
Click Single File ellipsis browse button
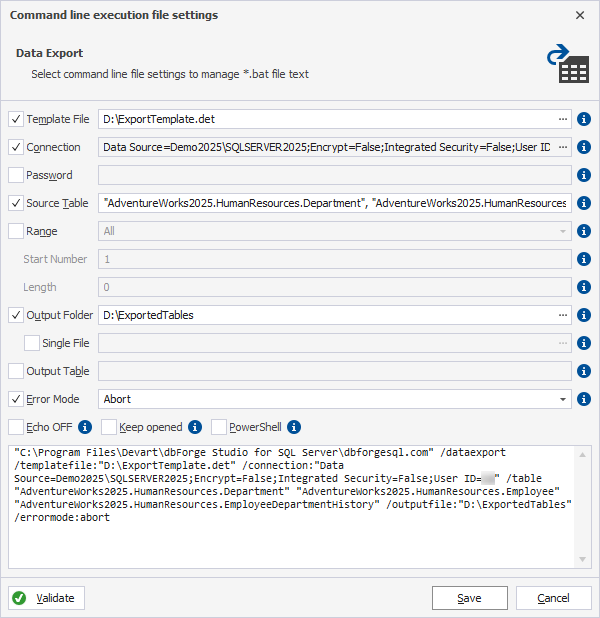[563, 343]
